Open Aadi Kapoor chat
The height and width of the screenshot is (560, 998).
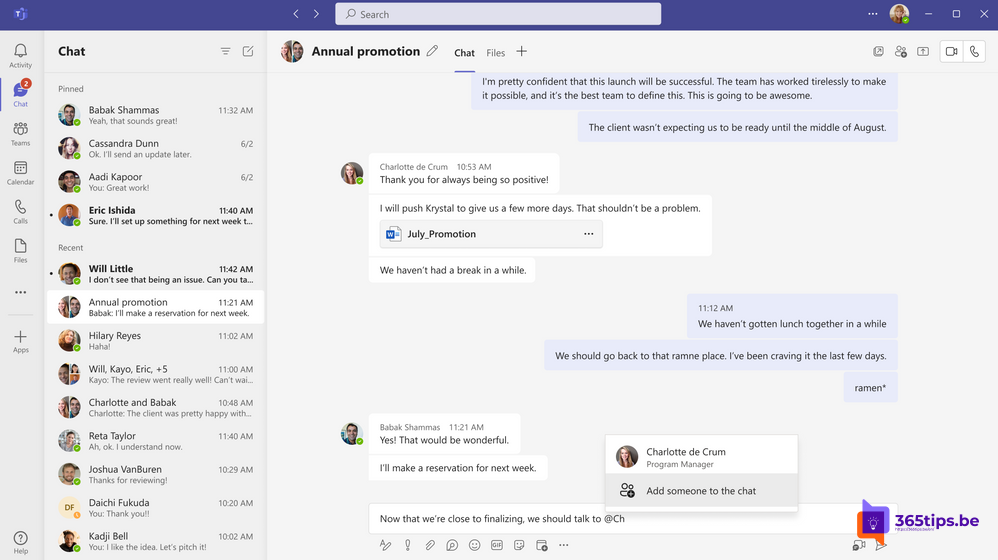(155, 182)
